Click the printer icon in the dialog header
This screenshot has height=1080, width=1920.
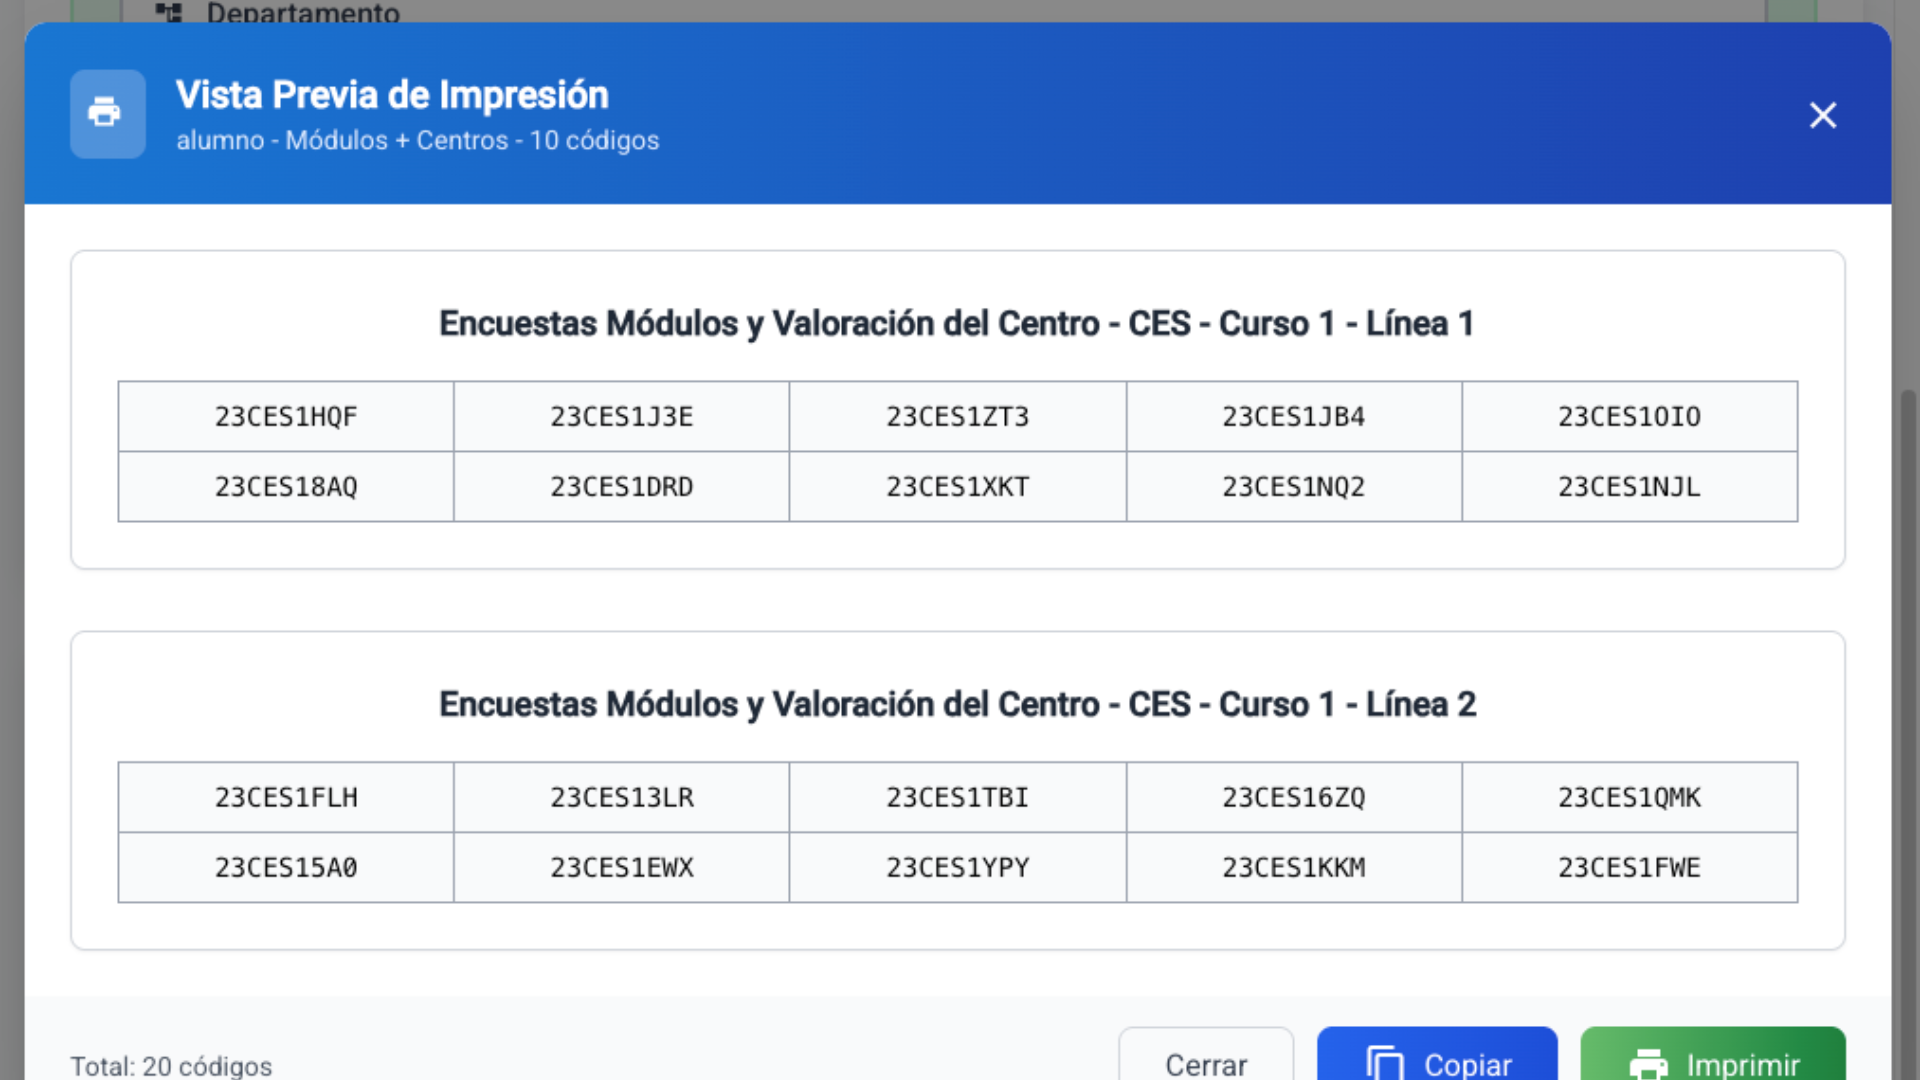[x=107, y=114]
